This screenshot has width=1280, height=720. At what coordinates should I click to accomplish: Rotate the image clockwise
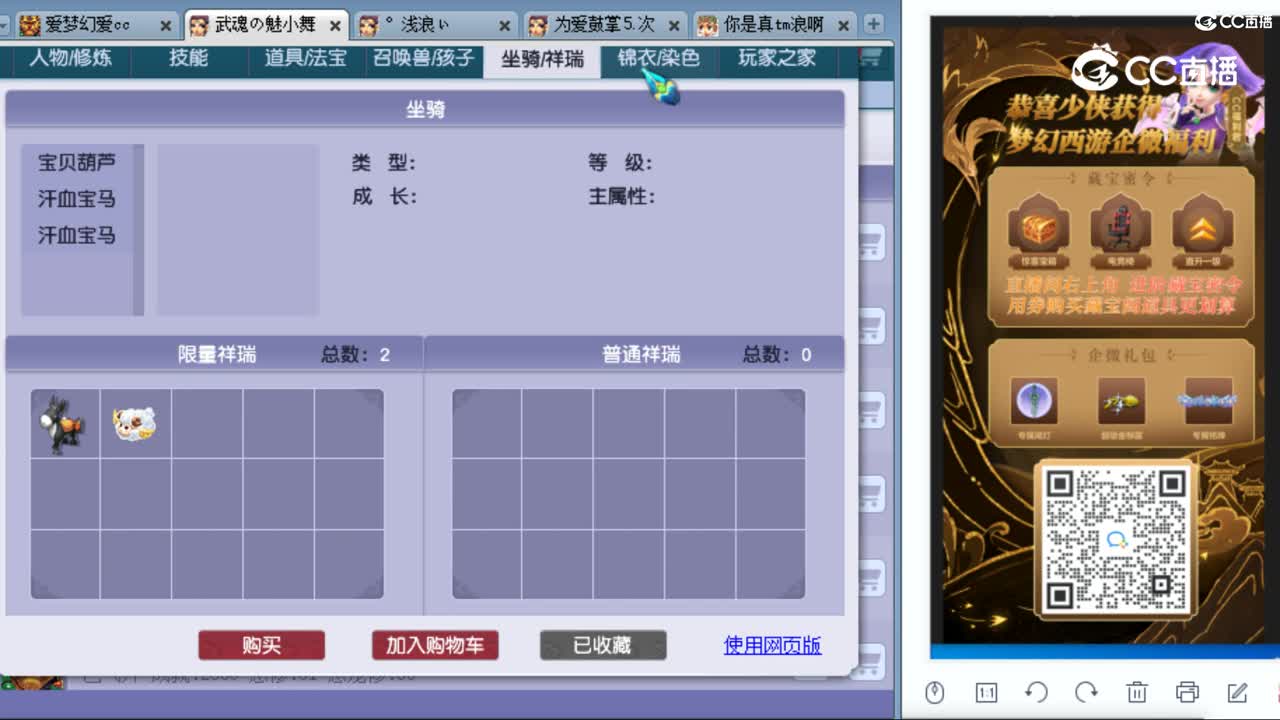pos(1086,692)
